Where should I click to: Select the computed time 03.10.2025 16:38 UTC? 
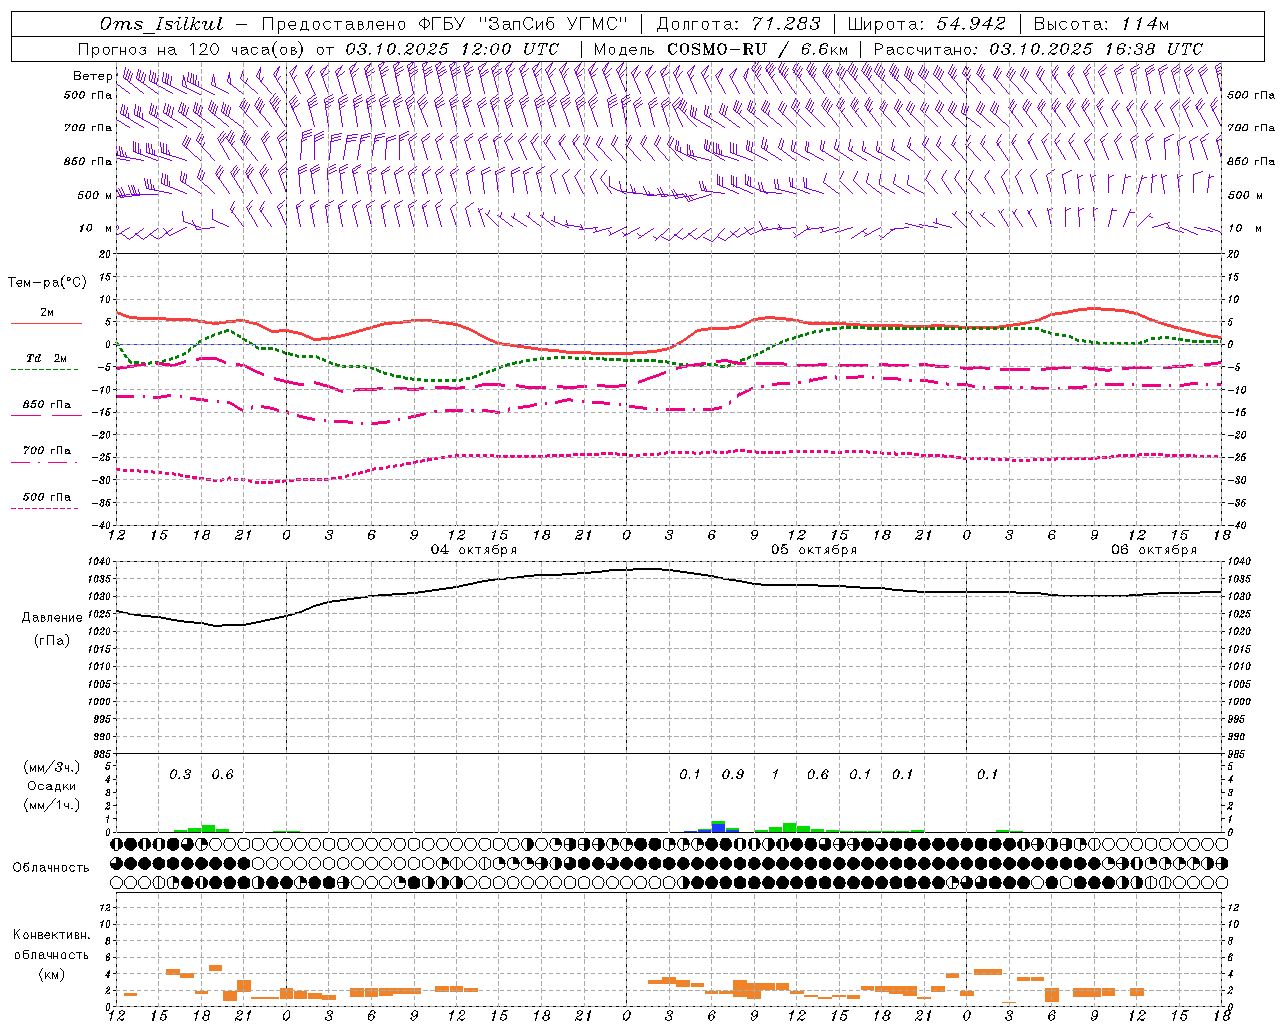pos(1096,49)
